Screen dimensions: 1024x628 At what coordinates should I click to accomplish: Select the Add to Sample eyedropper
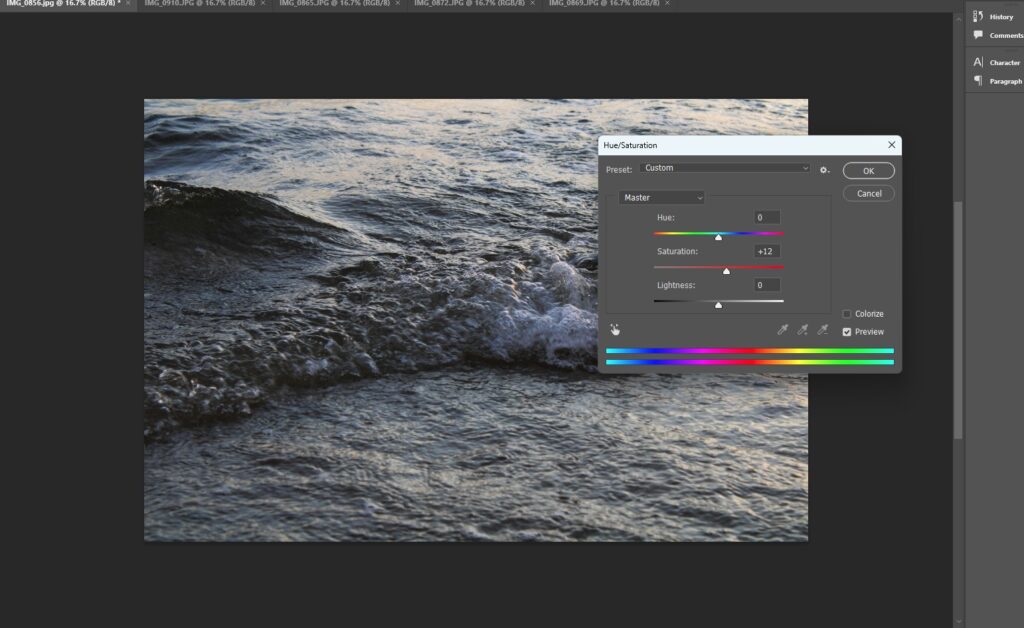click(803, 330)
